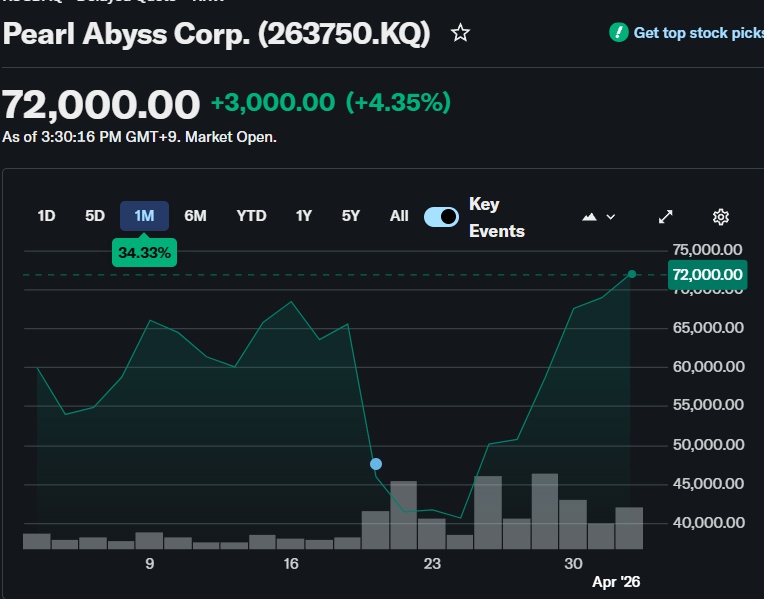
Task: Click the green exclamation icon beside stock picks
Action: [x=619, y=33]
